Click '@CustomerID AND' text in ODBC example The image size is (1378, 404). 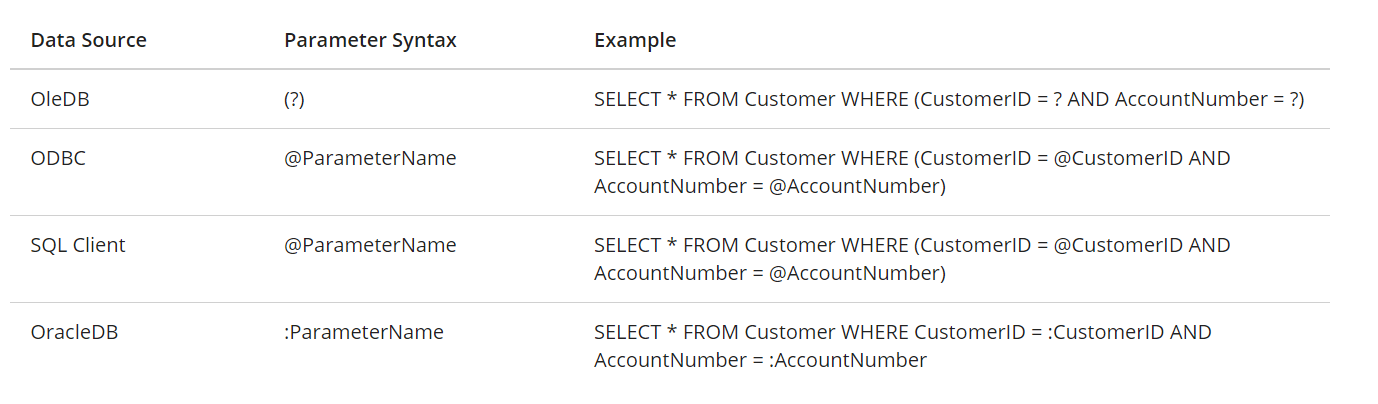pos(1142,158)
